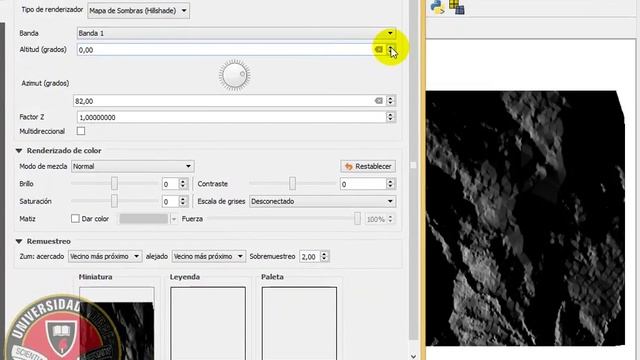The height and width of the screenshot is (360, 640).
Task: Click the Altitud spin arrows
Action: 391,50
